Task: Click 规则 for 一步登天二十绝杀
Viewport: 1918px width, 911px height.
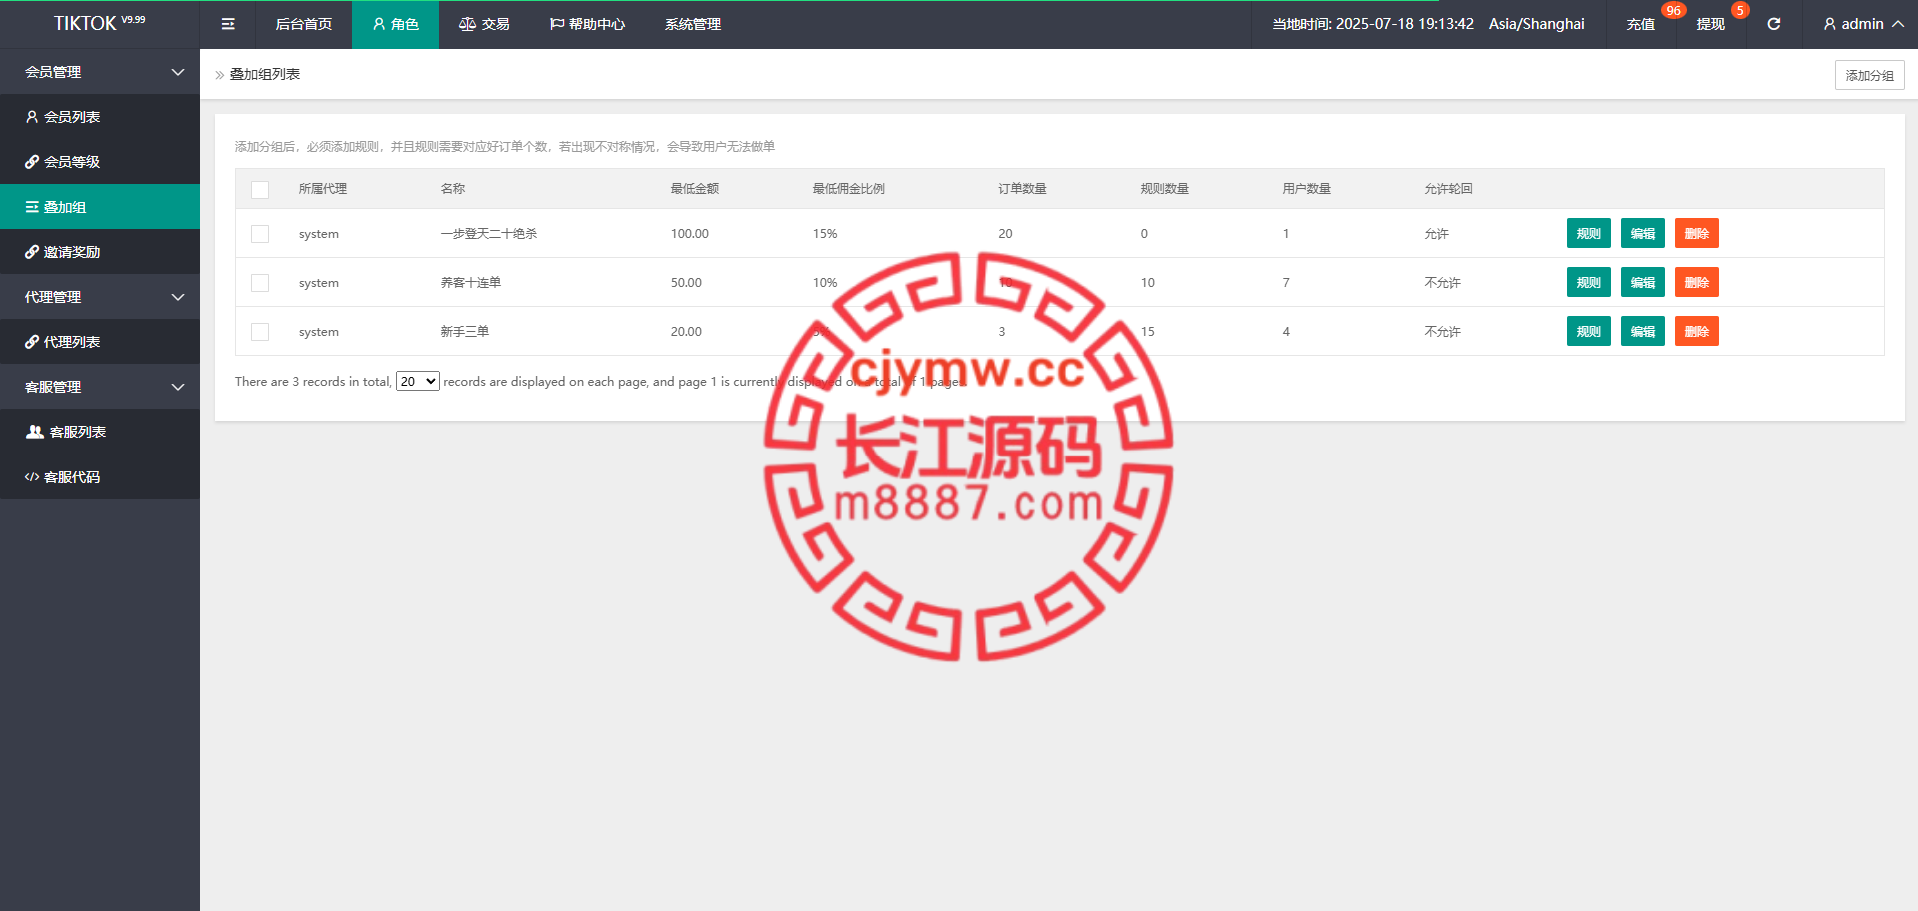Action: click(1588, 233)
